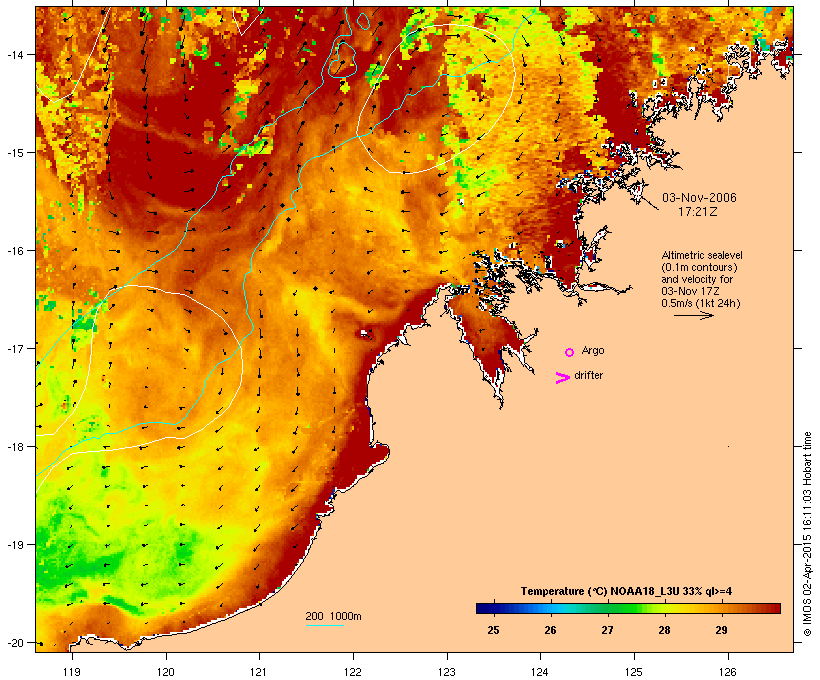Screen dimensions: 820x680
Task: Click the 'Altimetric sealevel' caption text
Action: tap(702, 255)
